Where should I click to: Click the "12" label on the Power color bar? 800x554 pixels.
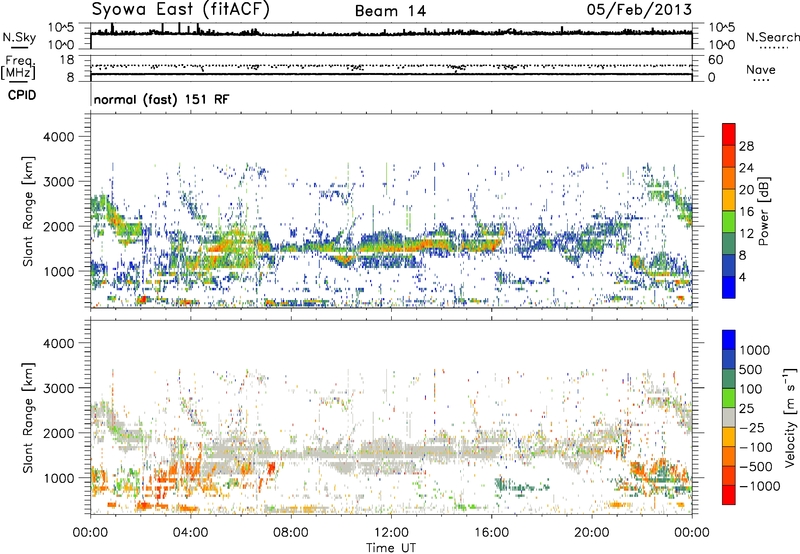pyautogui.click(x=746, y=234)
